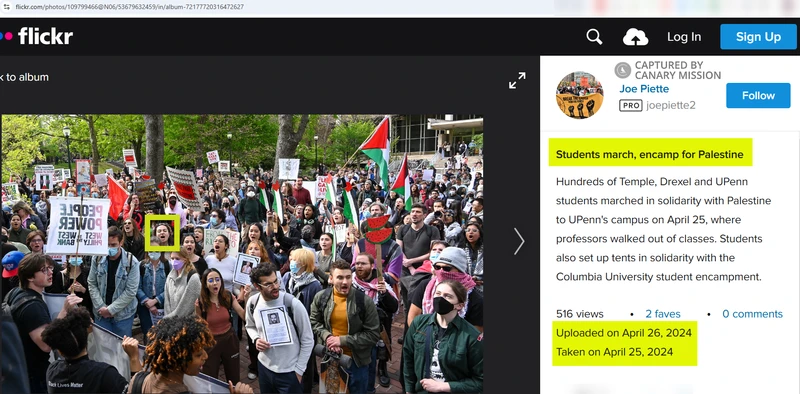This screenshot has height=394, width=800.
Task: Click the photo title Students march, encamp for Palestine
Action: coord(649,154)
